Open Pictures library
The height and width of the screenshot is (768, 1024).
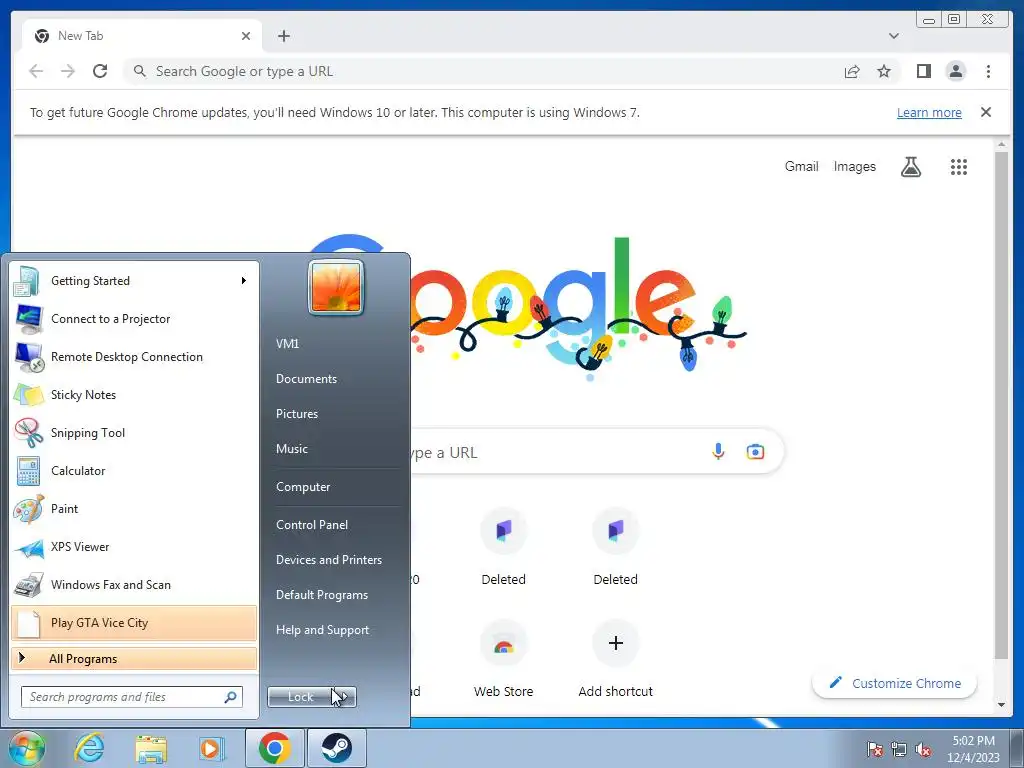(297, 413)
